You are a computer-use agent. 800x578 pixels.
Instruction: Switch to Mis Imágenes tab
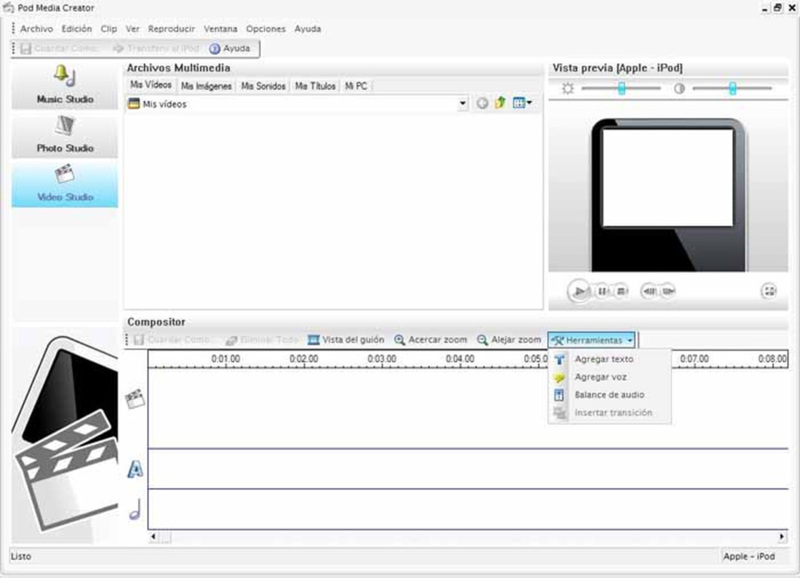[207, 86]
